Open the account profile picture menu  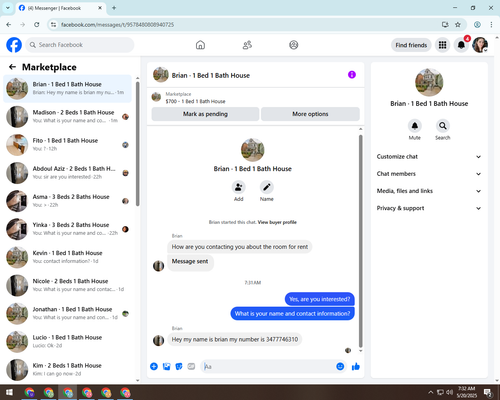(x=480, y=45)
